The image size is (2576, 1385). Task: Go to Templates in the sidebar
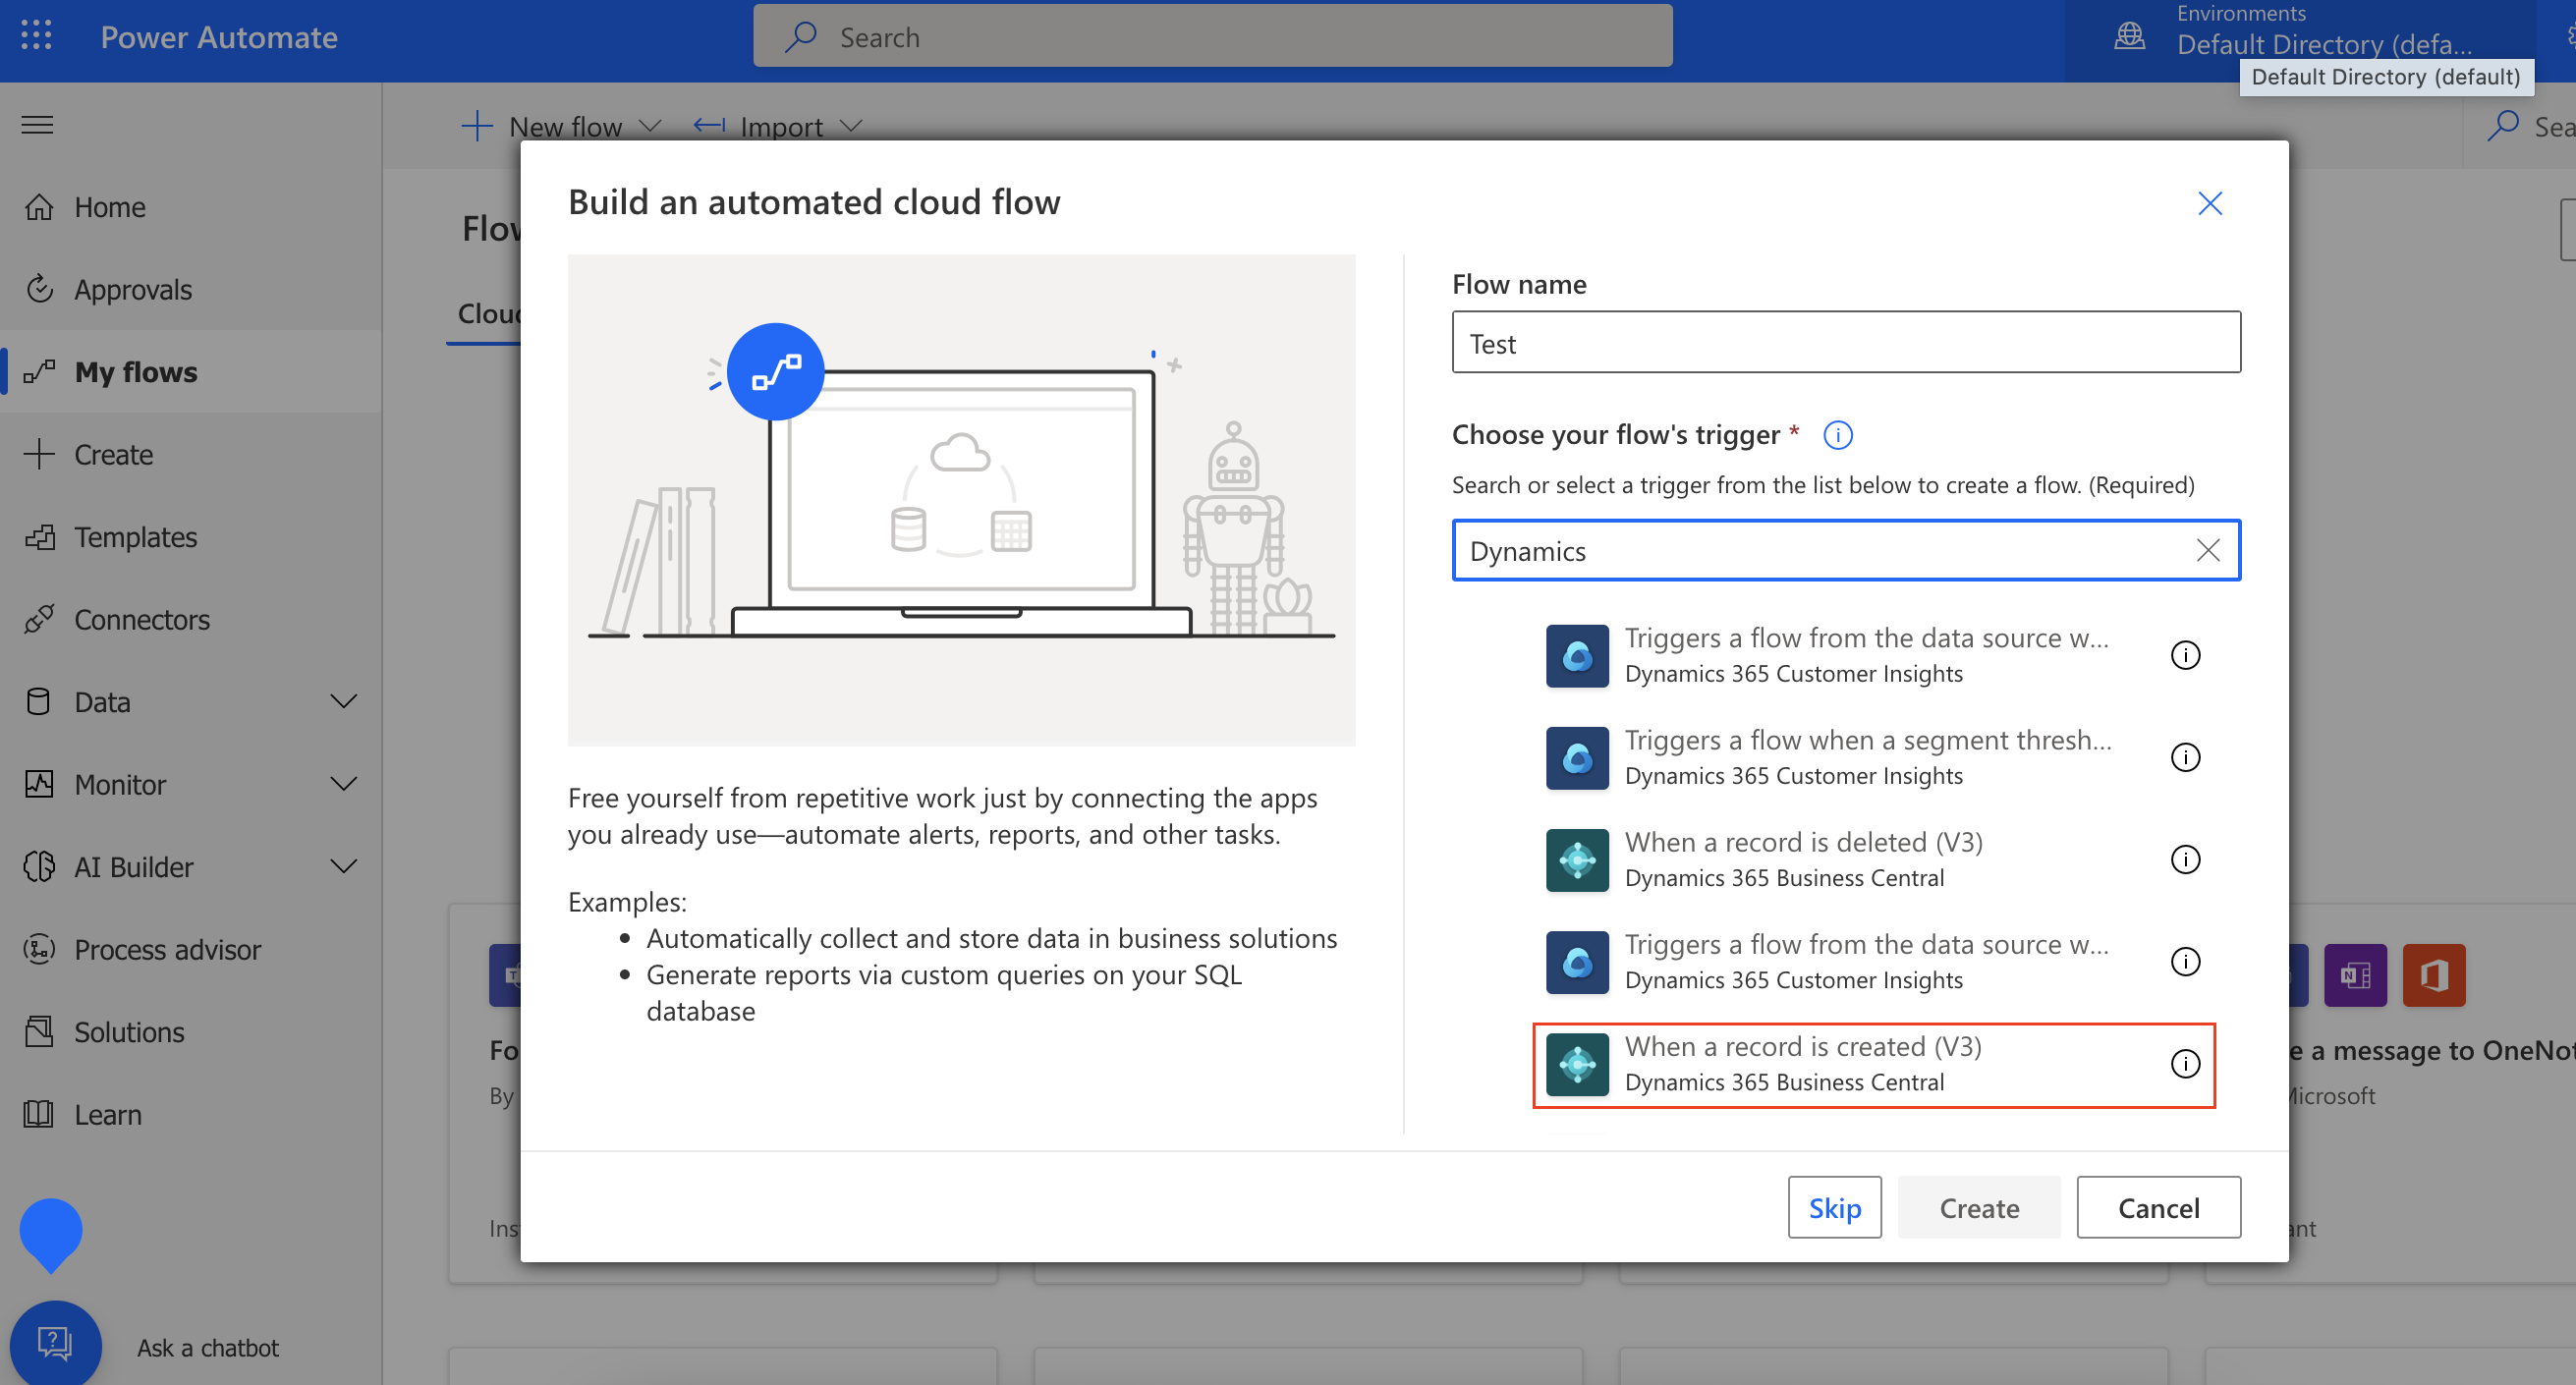pos(135,537)
